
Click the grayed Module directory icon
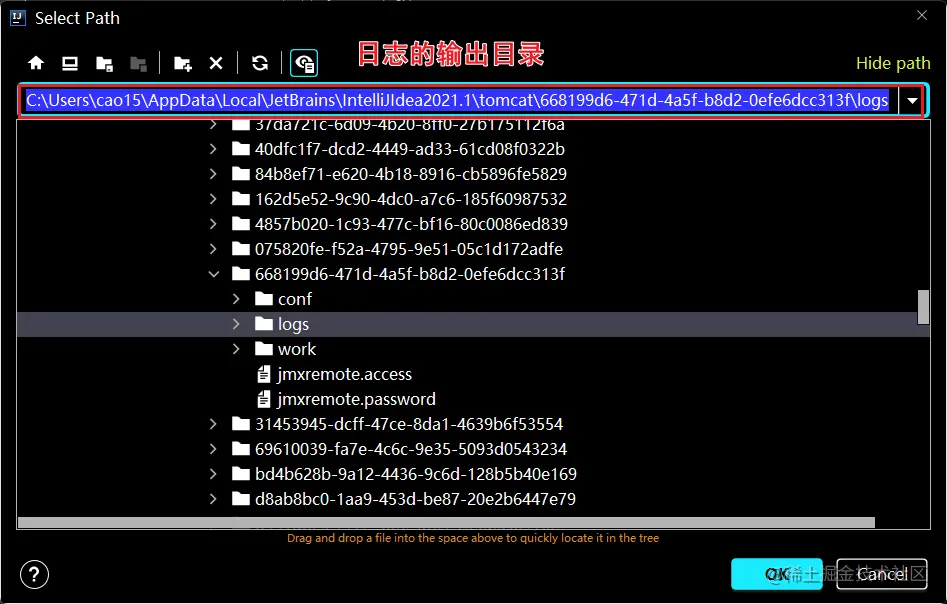[139, 63]
